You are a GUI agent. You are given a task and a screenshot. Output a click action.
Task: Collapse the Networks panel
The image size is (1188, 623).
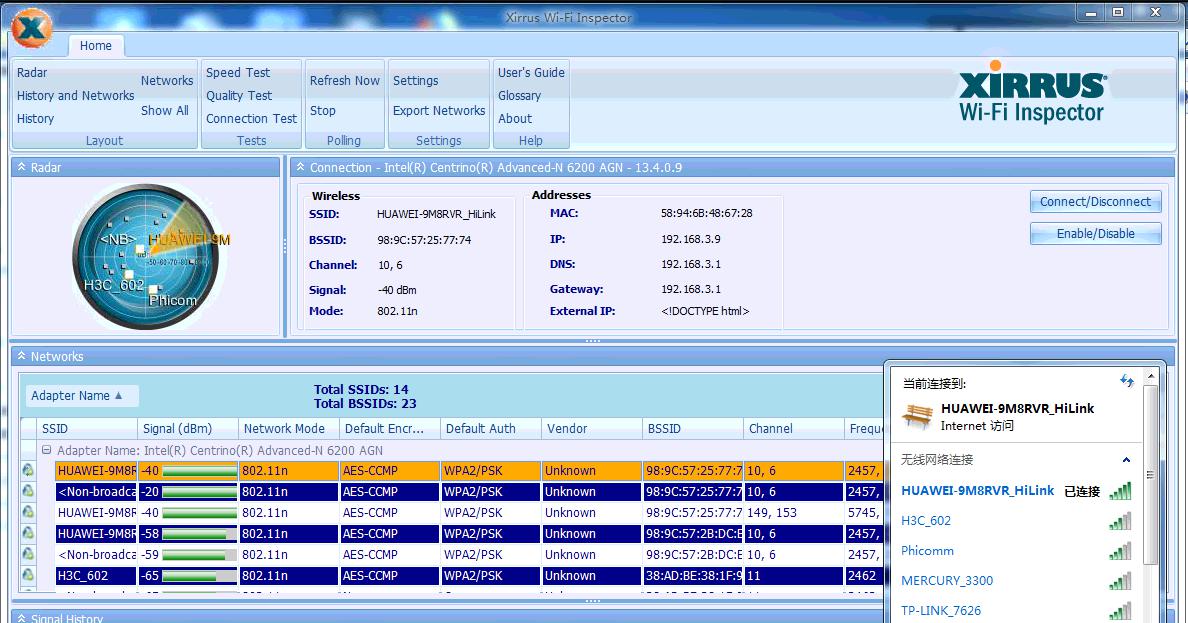pyautogui.click(x=21, y=355)
